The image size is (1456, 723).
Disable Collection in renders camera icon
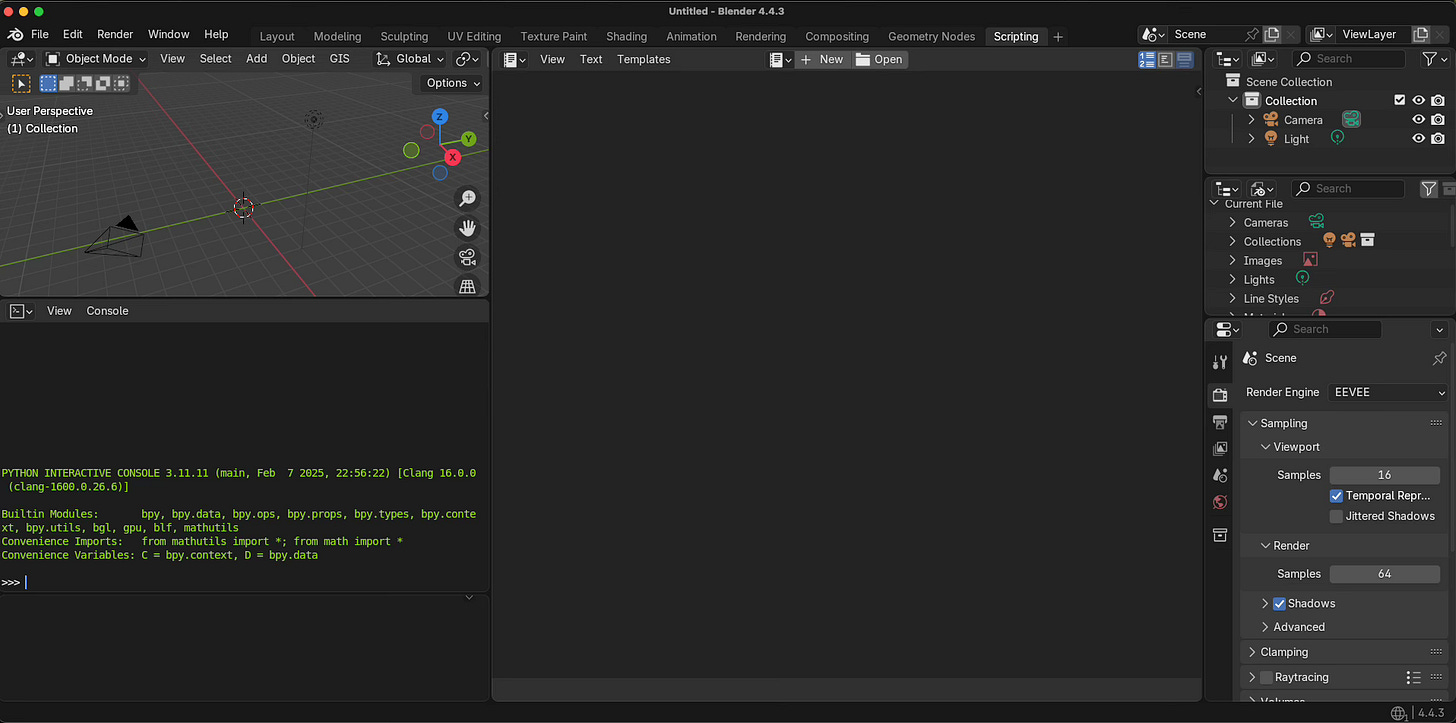pyautogui.click(x=1437, y=100)
